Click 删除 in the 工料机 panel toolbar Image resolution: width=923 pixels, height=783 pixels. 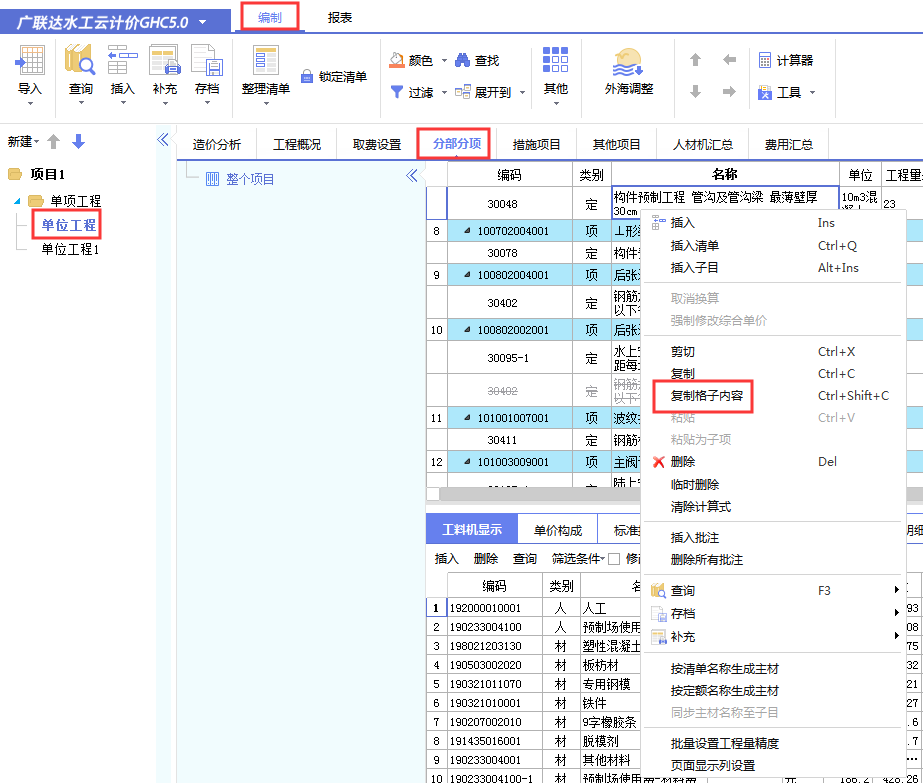pos(487,558)
